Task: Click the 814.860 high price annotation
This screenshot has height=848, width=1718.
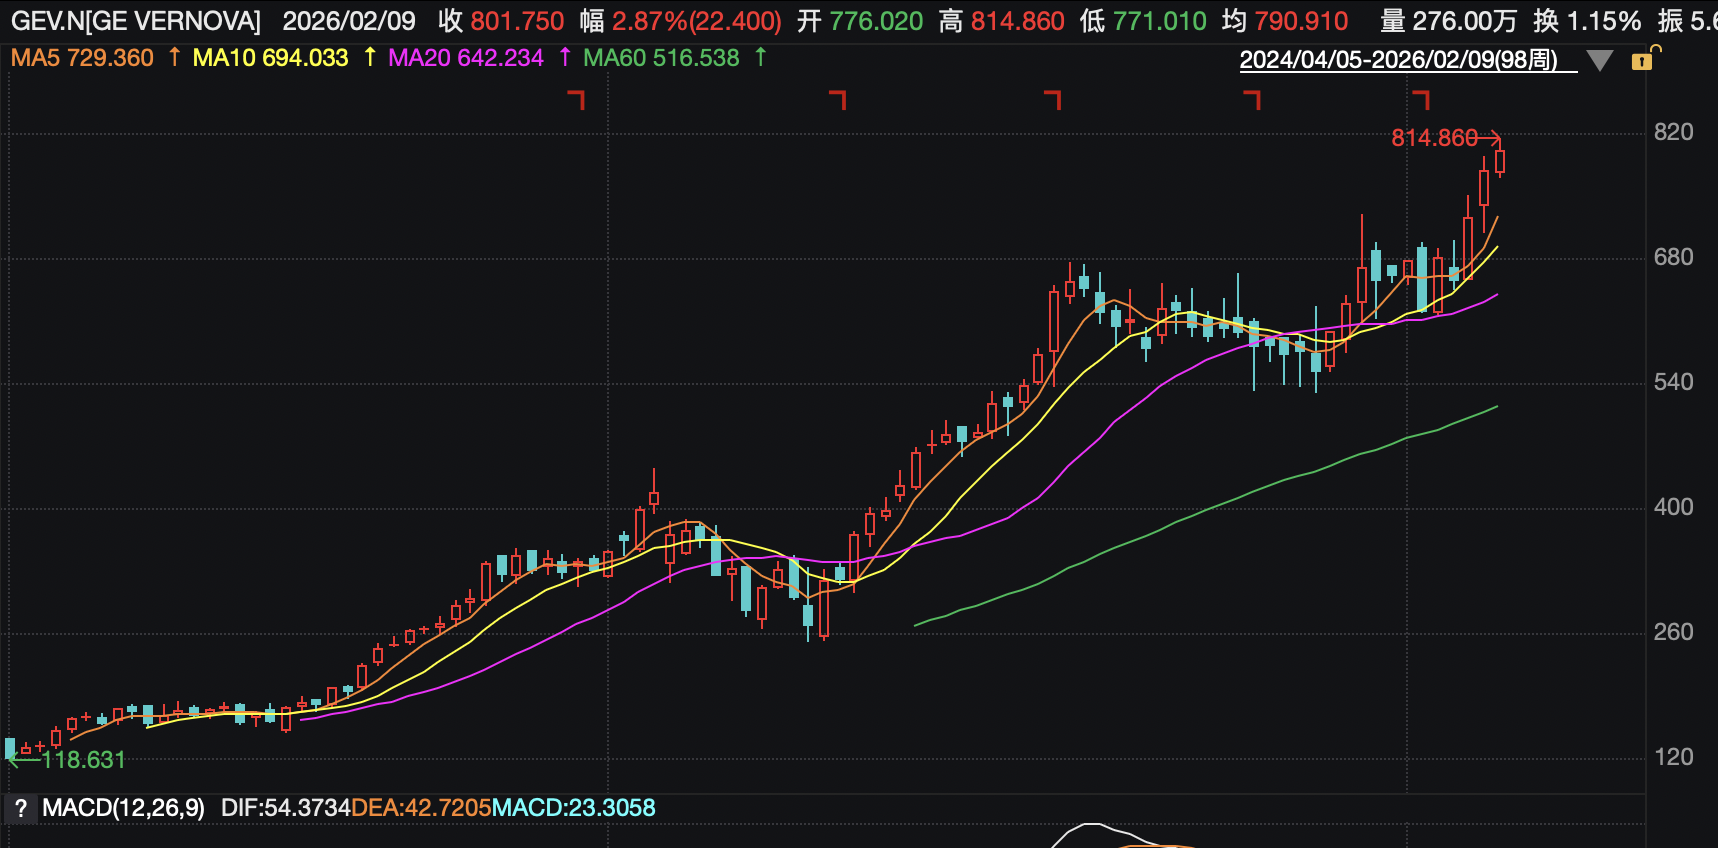Action: click(1434, 138)
